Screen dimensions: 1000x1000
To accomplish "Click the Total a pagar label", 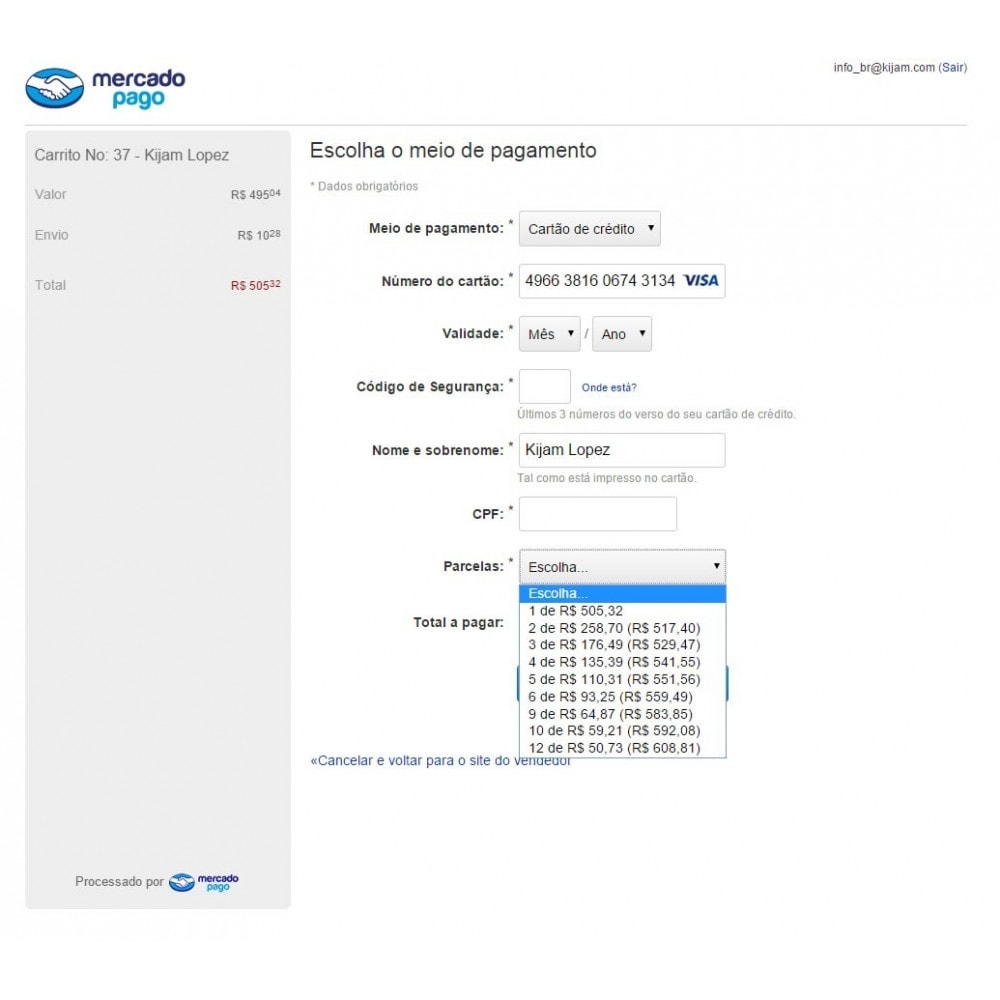I will pyautogui.click(x=458, y=622).
